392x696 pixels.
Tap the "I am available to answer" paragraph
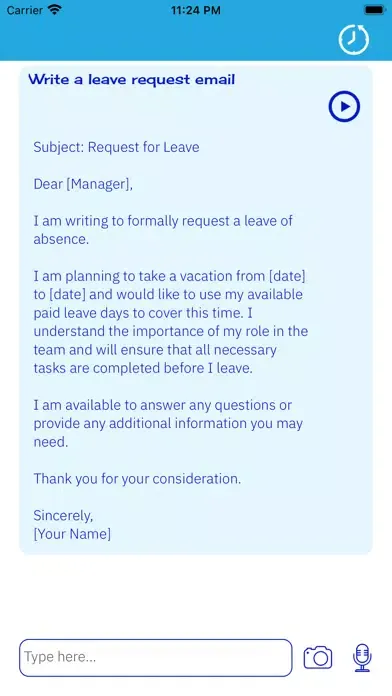(x=168, y=423)
